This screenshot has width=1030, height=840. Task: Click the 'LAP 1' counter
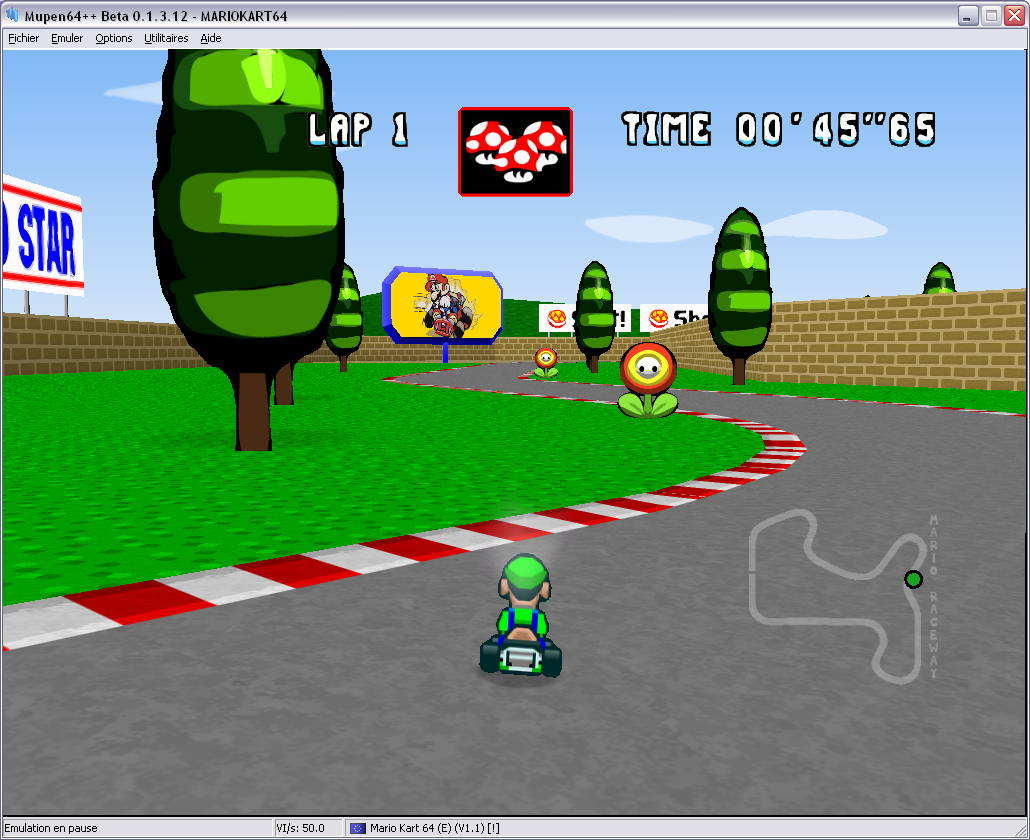(x=359, y=129)
